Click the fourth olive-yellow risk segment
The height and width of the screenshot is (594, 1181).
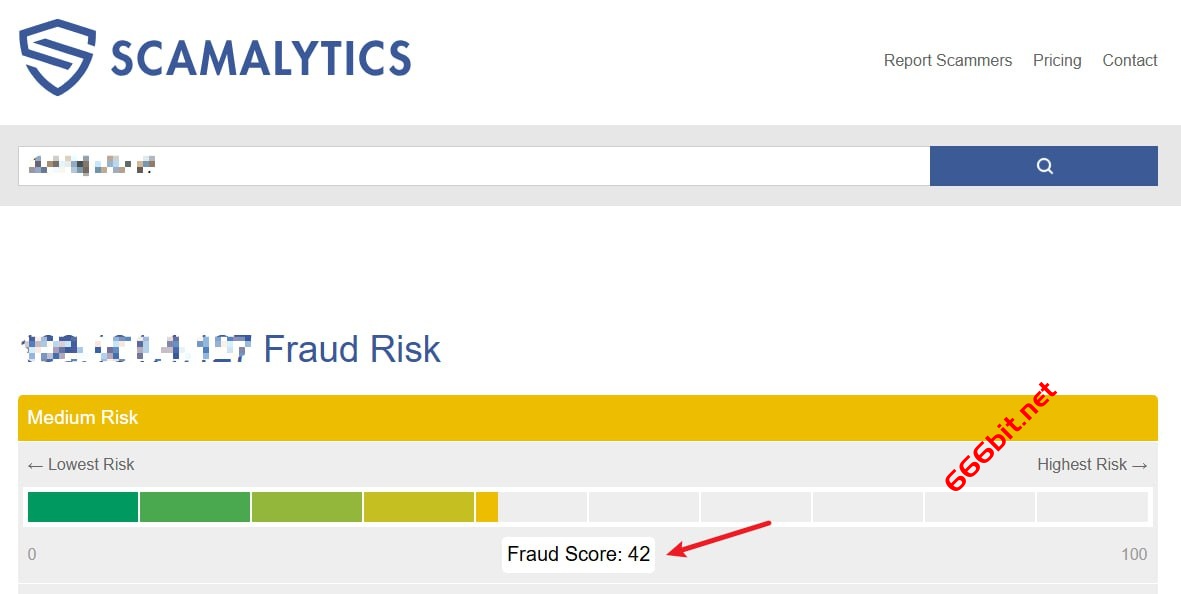click(x=418, y=507)
